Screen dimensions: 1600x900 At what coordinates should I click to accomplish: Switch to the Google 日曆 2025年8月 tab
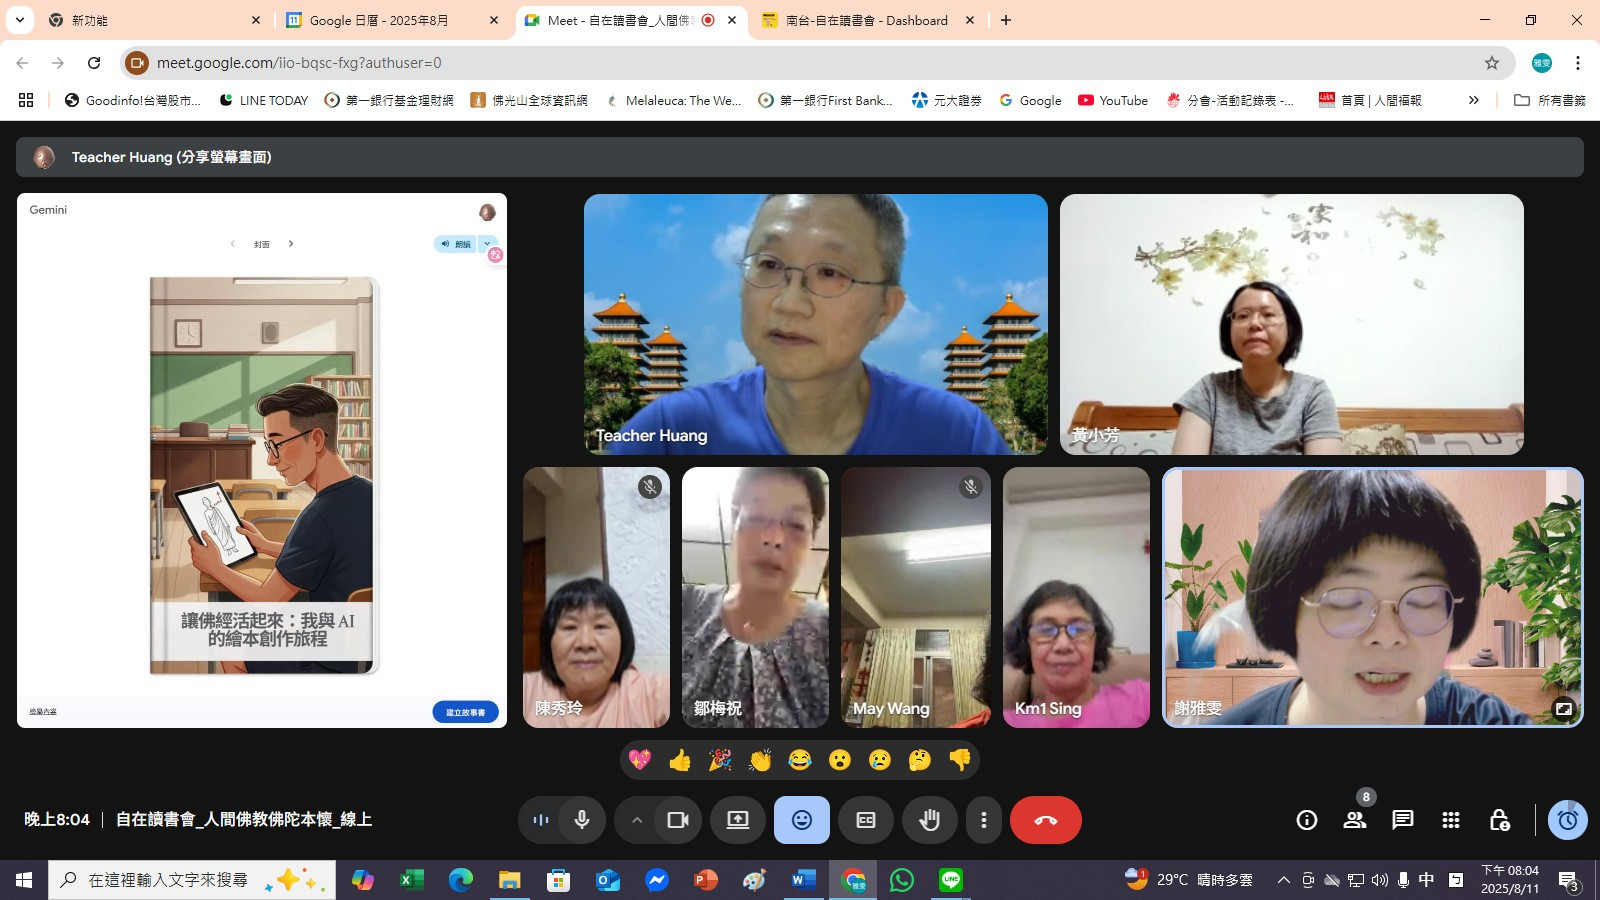[x=392, y=20]
